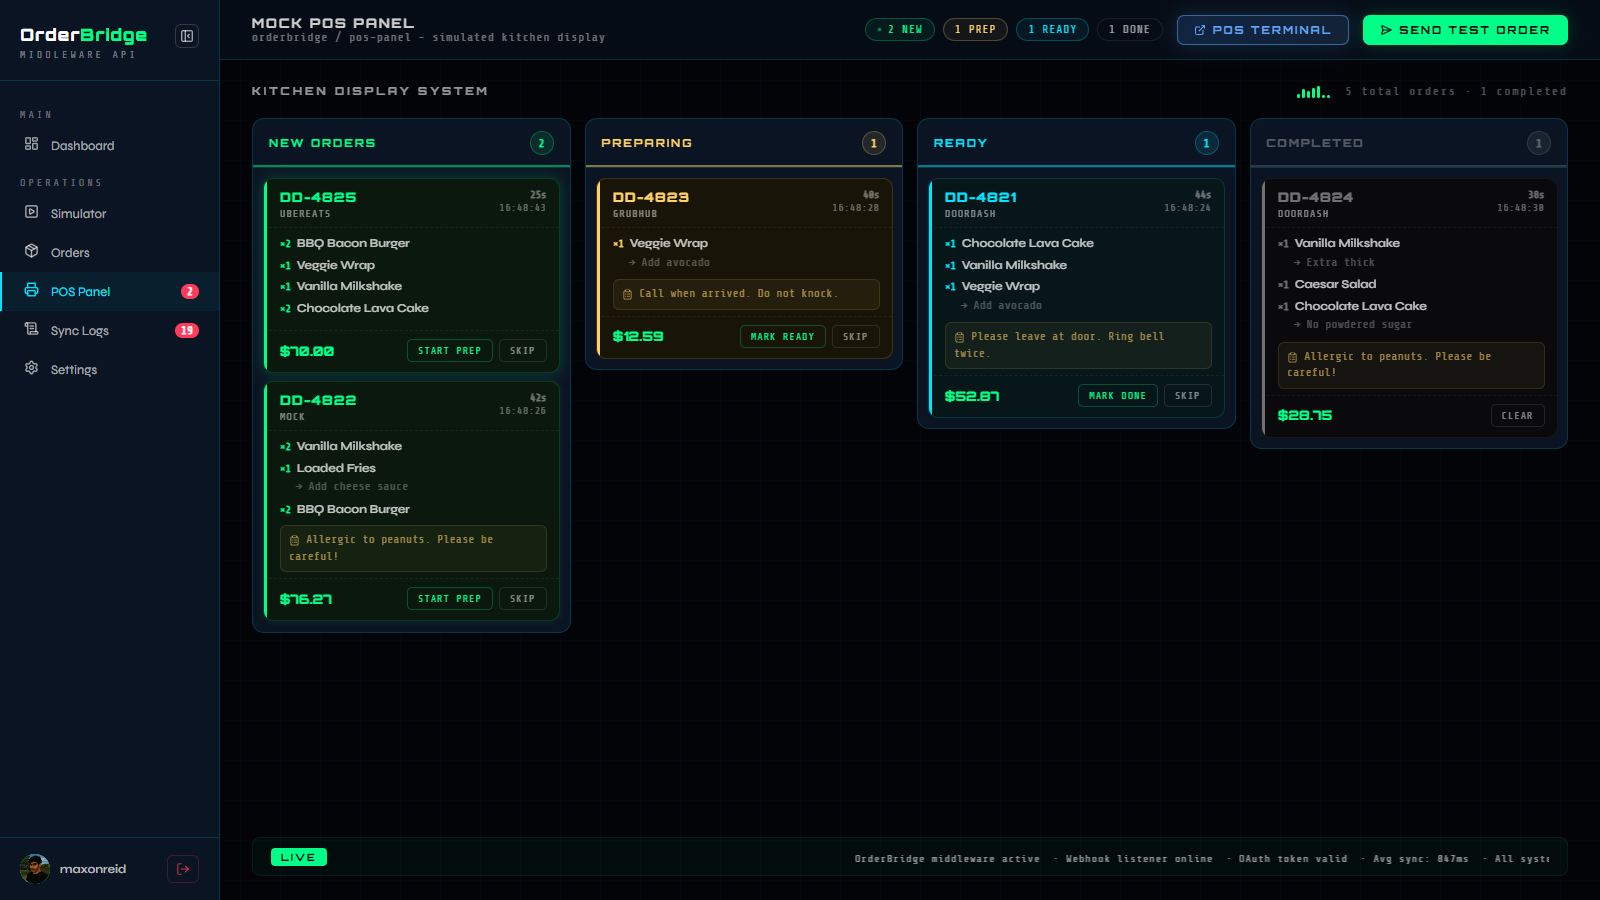Screen dimensions: 1600x900
Task: Click the PREPARING column header
Action: point(646,143)
